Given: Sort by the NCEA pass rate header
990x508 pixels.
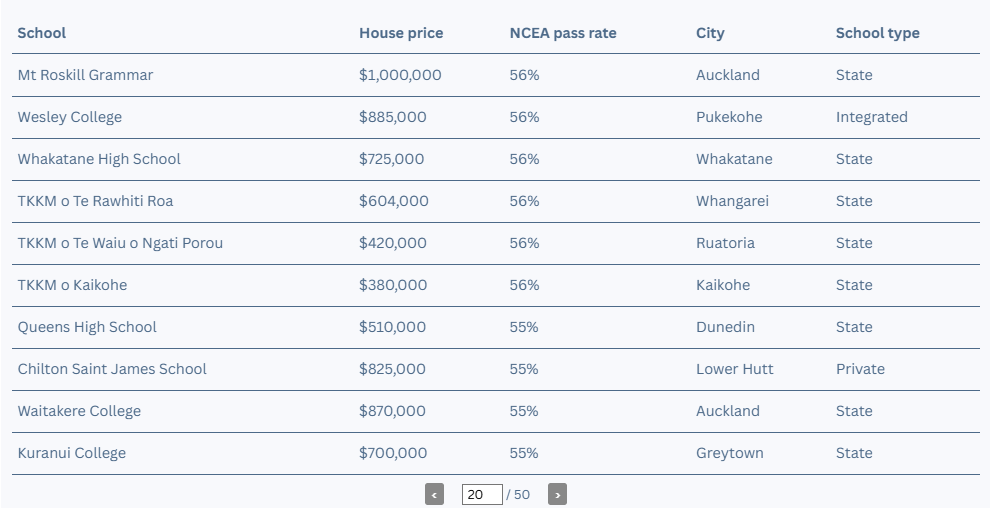Looking at the screenshot, I should click(x=563, y=33).
